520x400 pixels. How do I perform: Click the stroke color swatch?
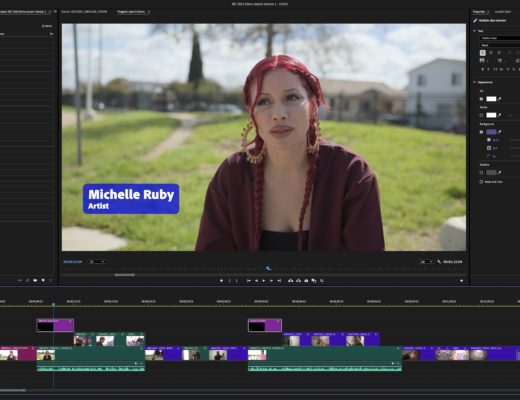491,115
